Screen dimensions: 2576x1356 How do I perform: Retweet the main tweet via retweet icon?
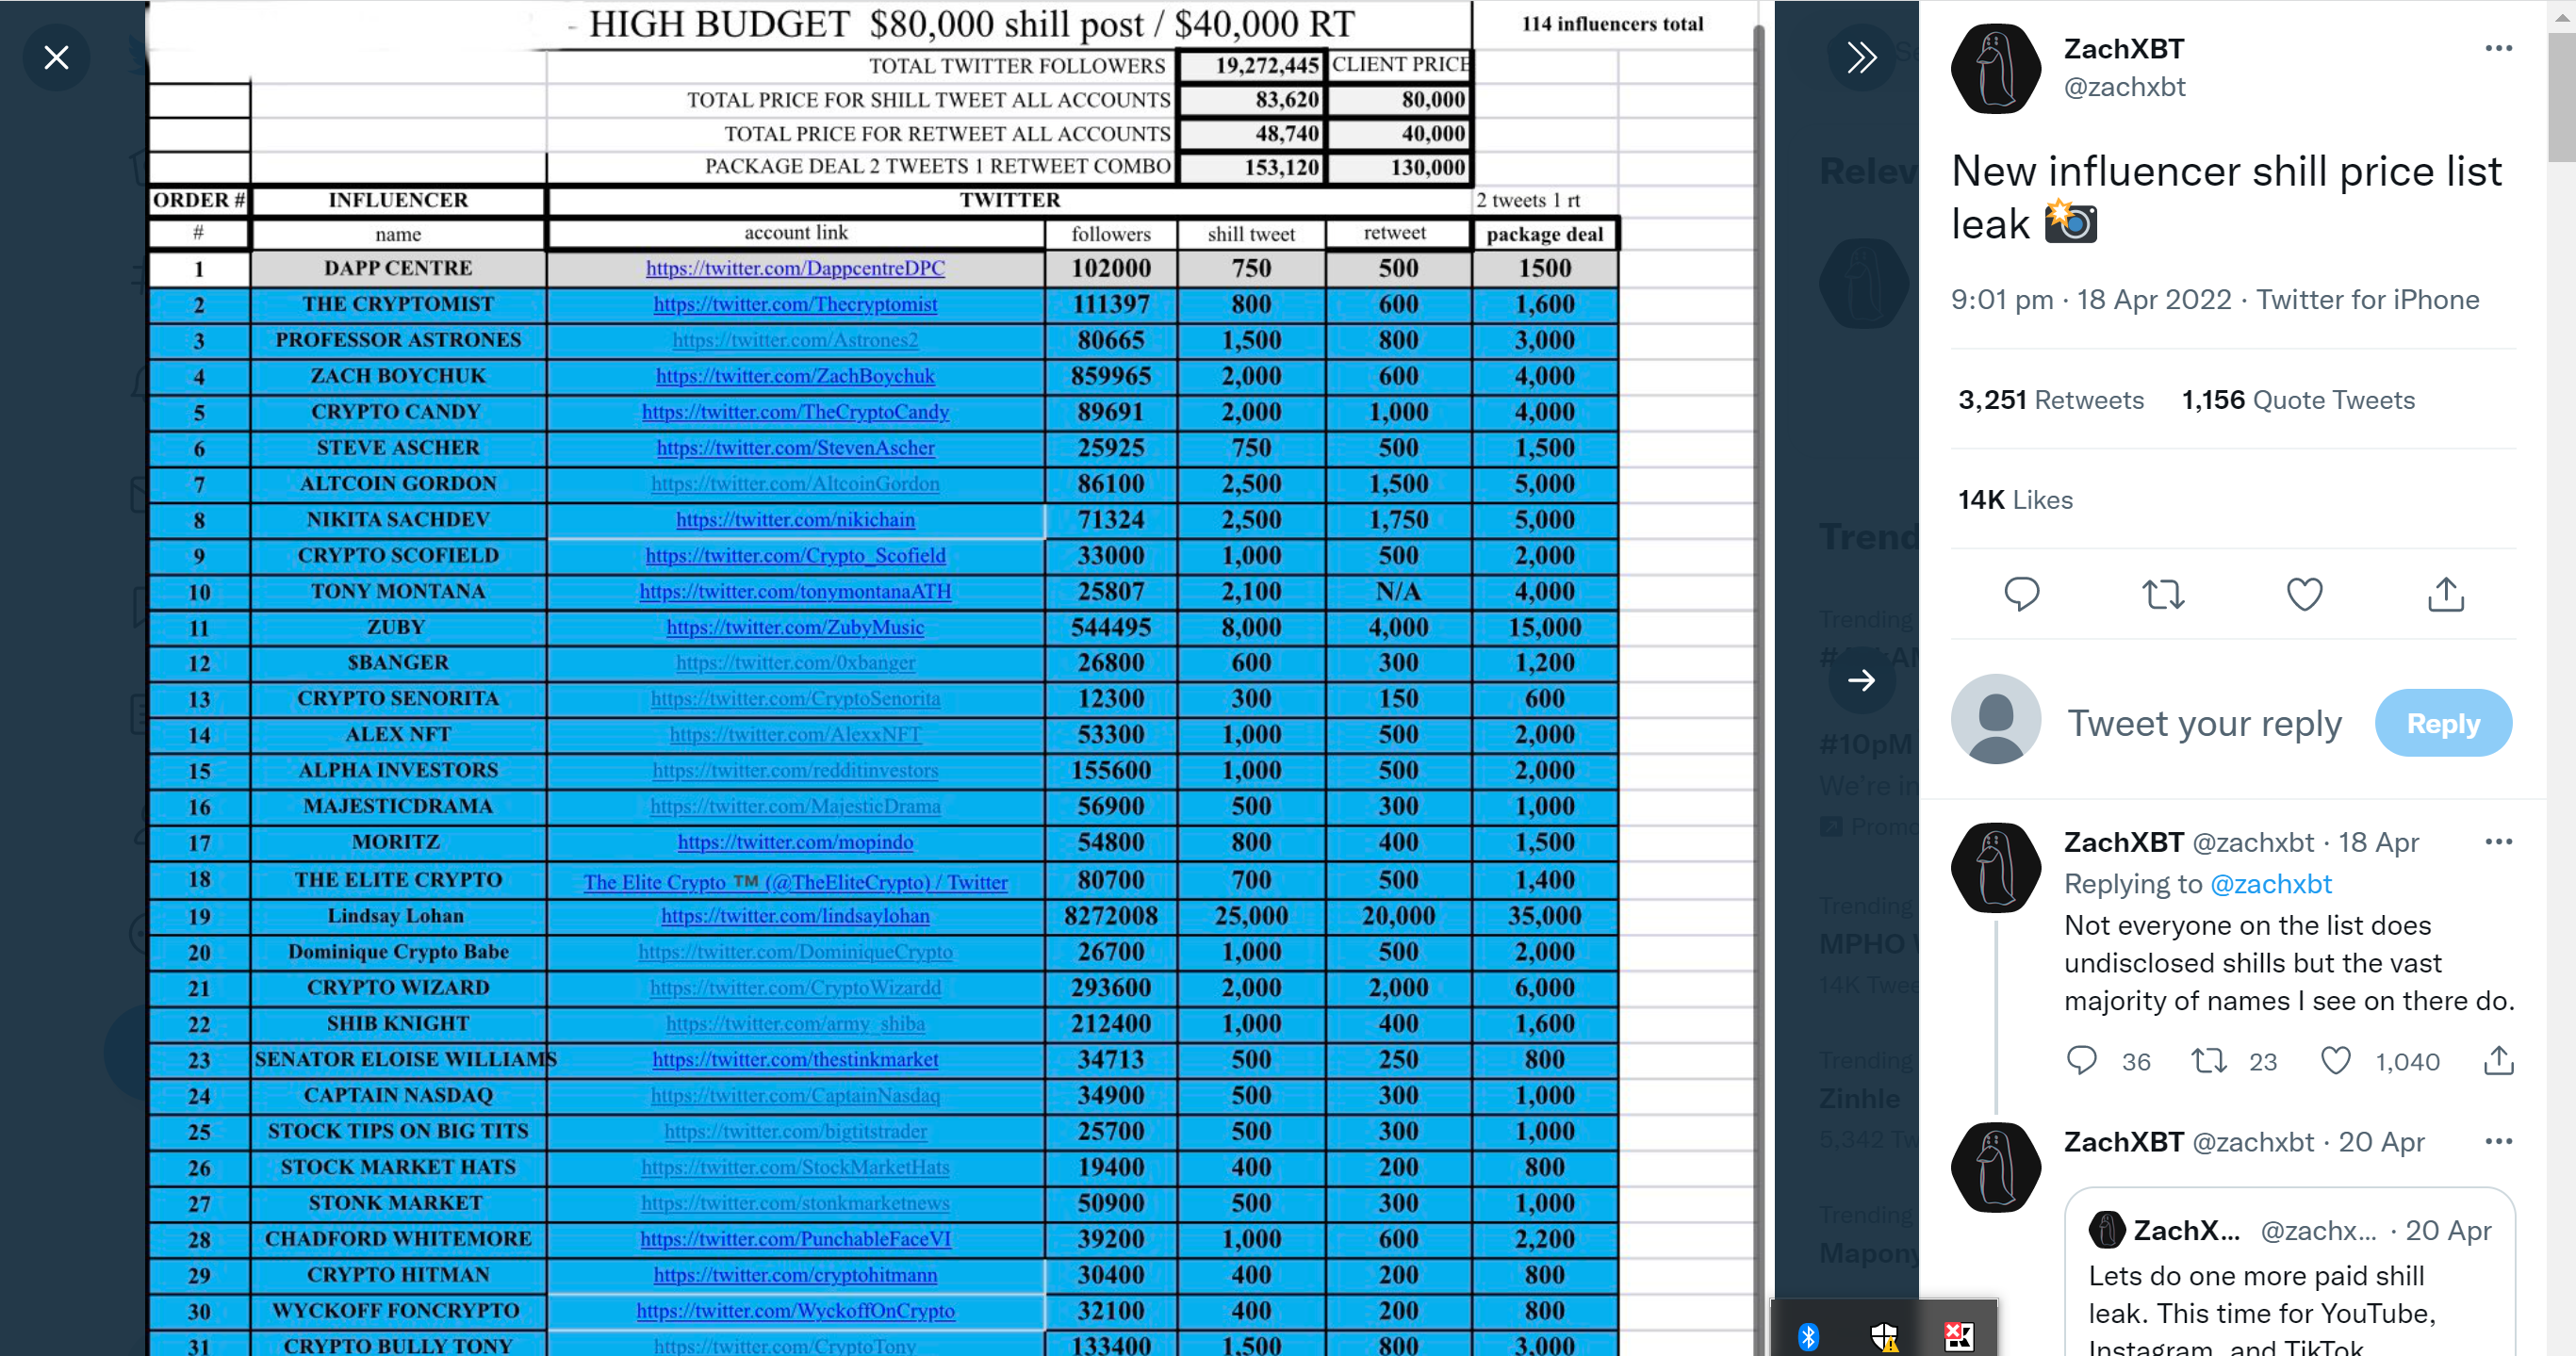(x=2163, y=594)
